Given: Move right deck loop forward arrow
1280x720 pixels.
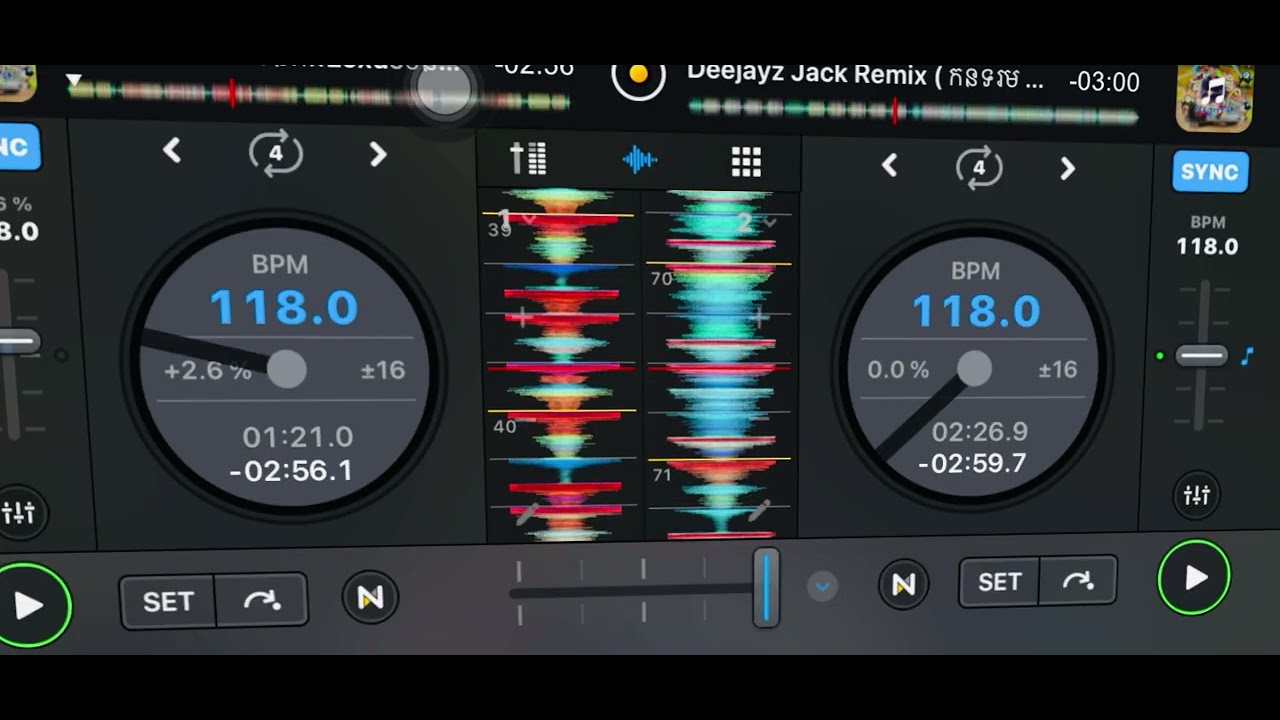Looking at the screenshot, I should [x=1067, y=168].
